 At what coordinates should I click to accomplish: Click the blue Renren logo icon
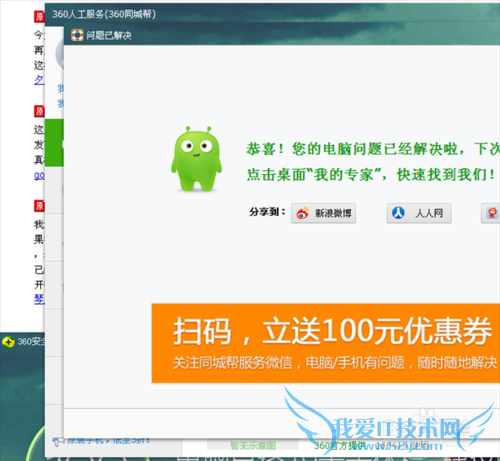pos(398,213)
